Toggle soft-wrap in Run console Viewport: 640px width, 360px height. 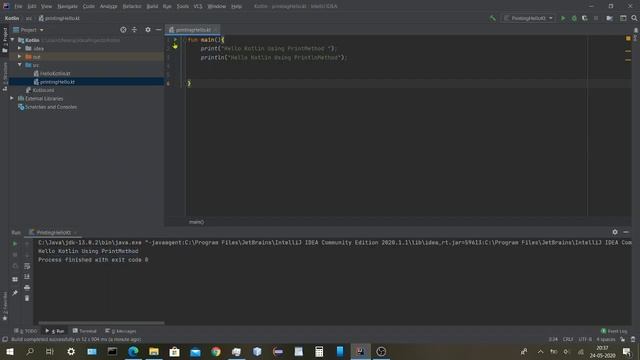point(27,266)
